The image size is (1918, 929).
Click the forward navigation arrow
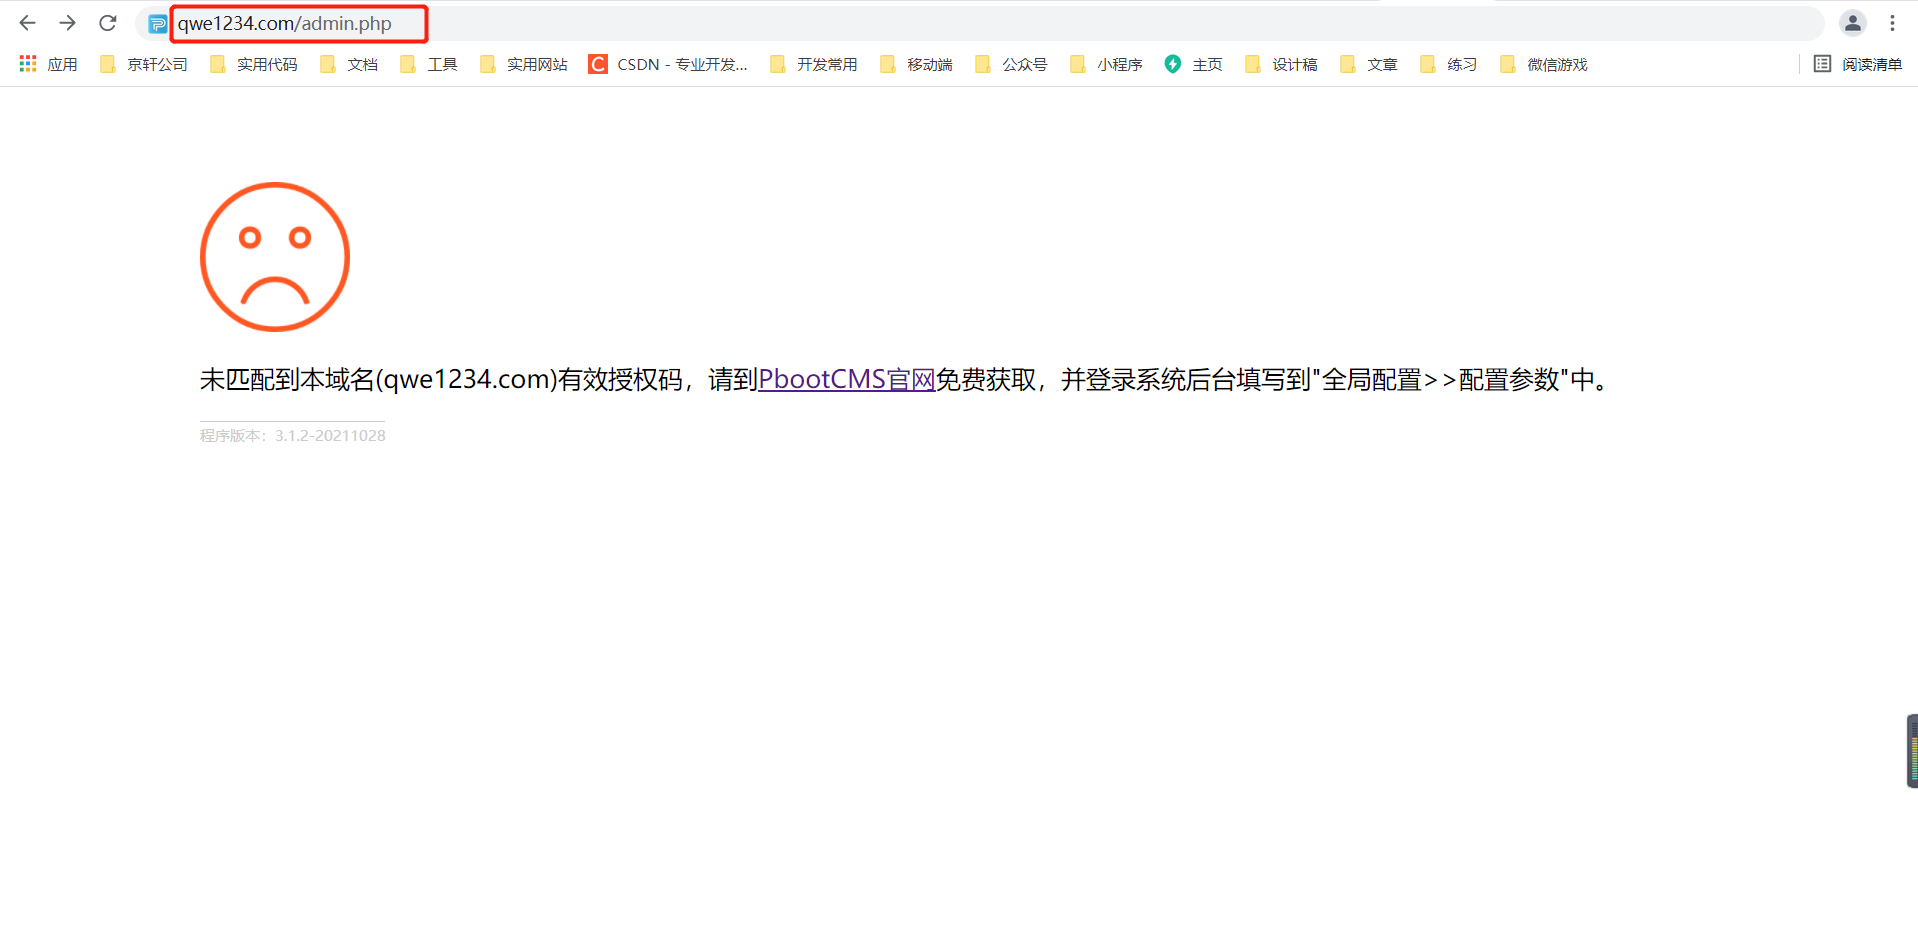67,23
